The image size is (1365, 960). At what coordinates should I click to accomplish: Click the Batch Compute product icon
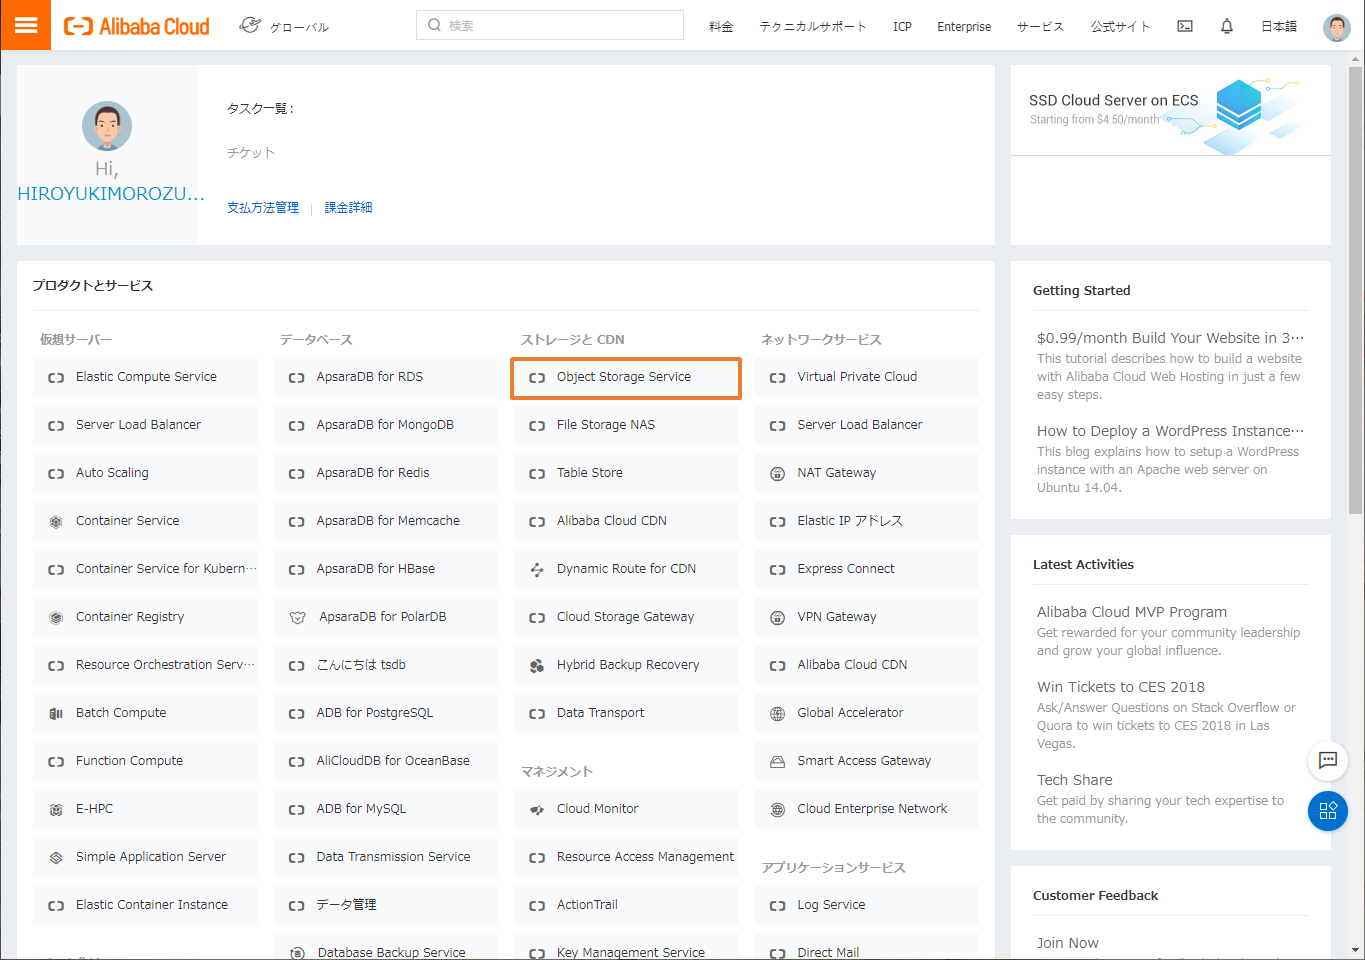56,713
